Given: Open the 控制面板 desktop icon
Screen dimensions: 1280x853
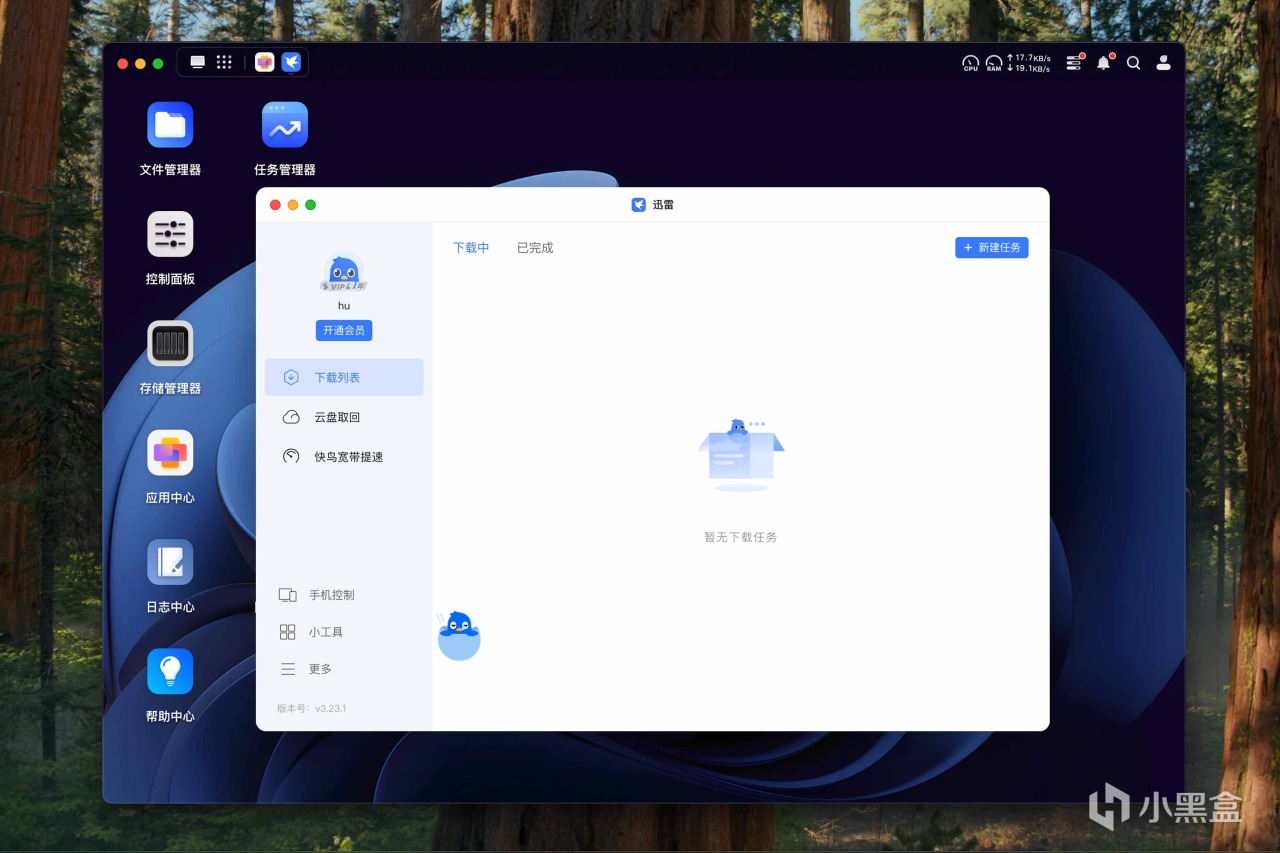Looking at the screenshot, I should [x=170, y=235].
